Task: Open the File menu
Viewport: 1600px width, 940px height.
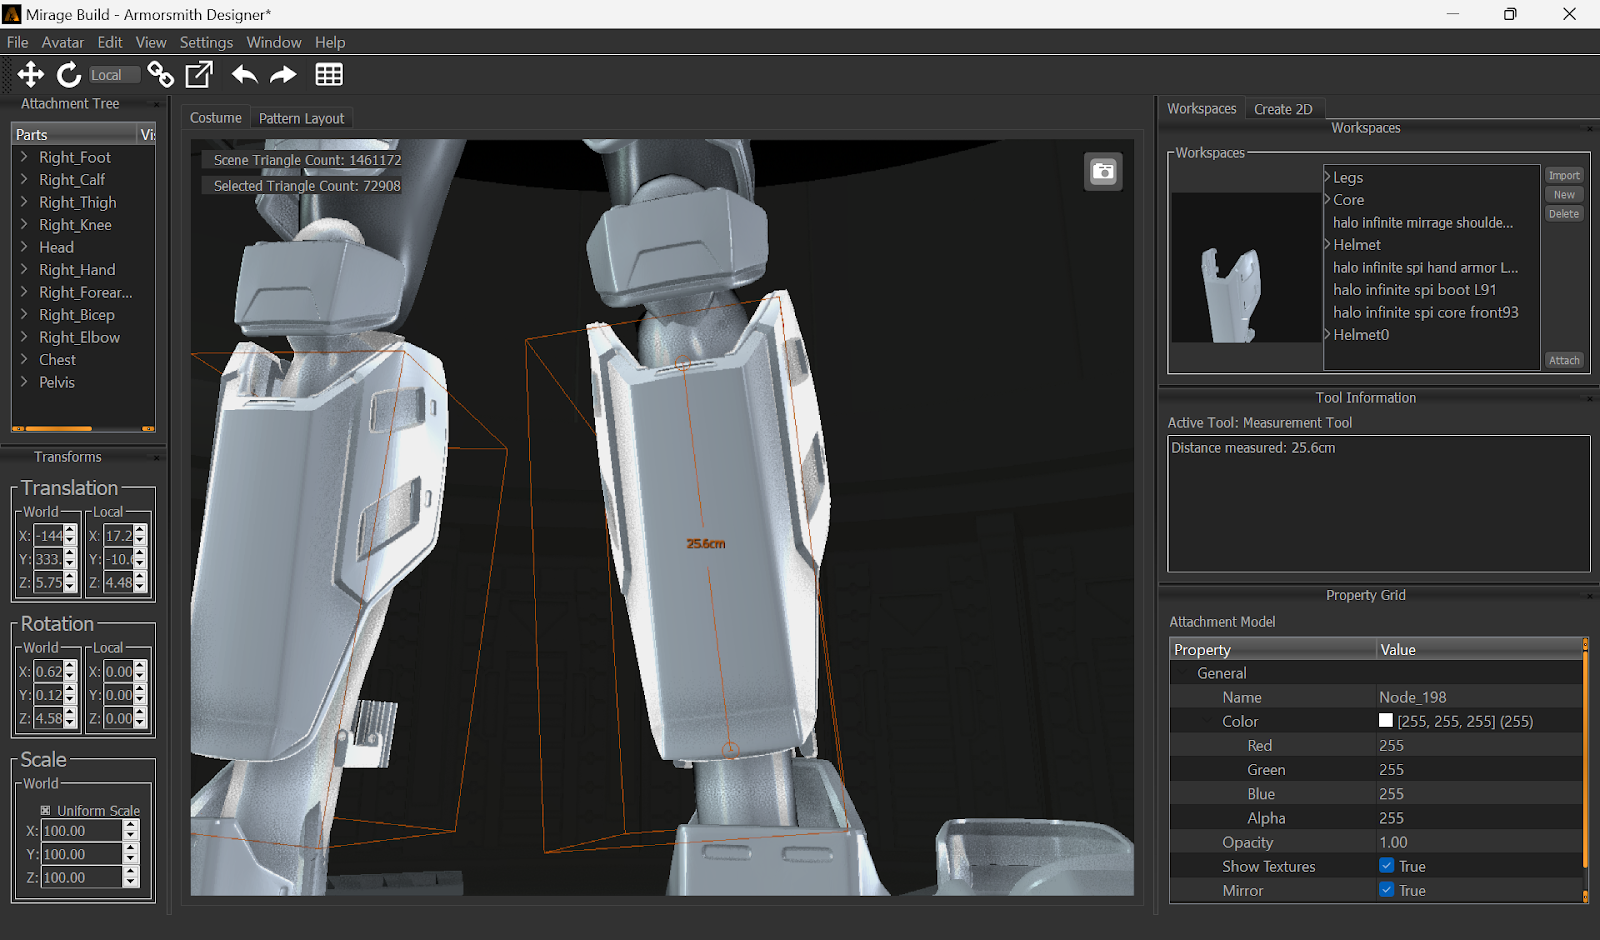Action: (17, 42)
